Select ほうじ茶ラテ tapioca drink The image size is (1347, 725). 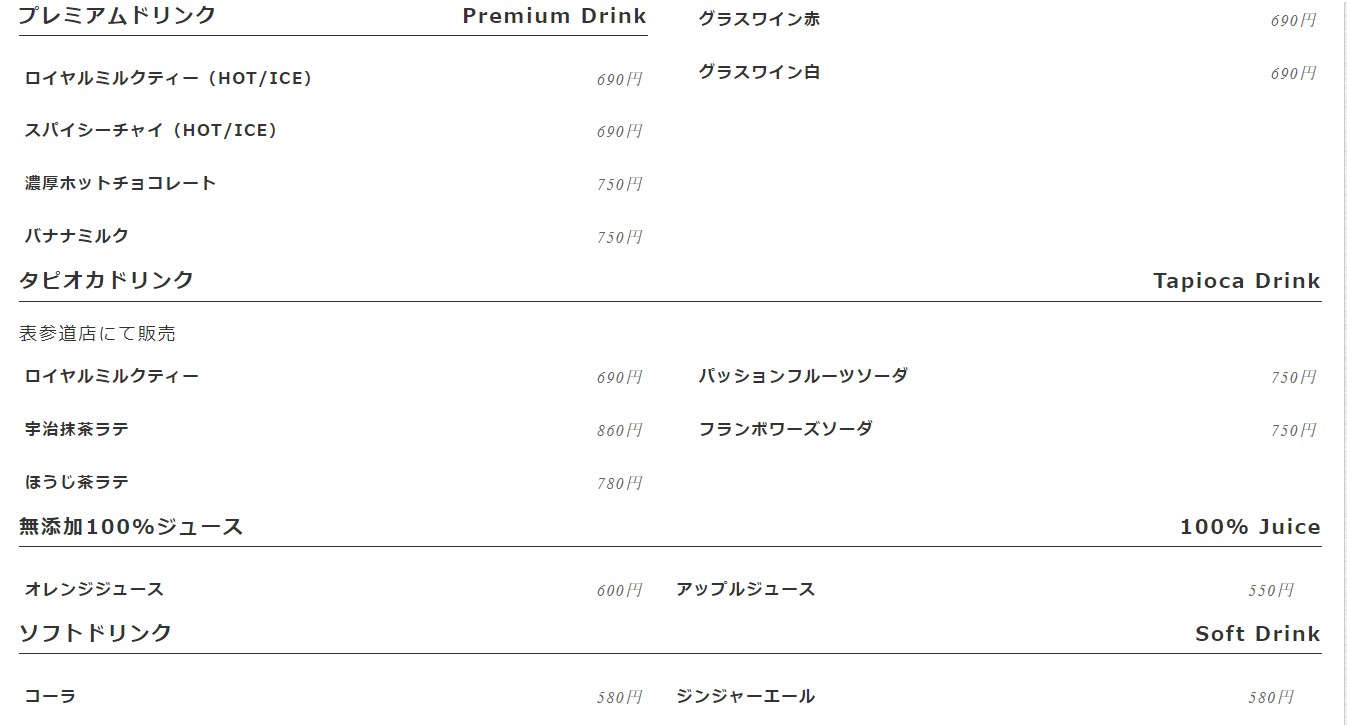pyautogui.click(x=77, y=483)
